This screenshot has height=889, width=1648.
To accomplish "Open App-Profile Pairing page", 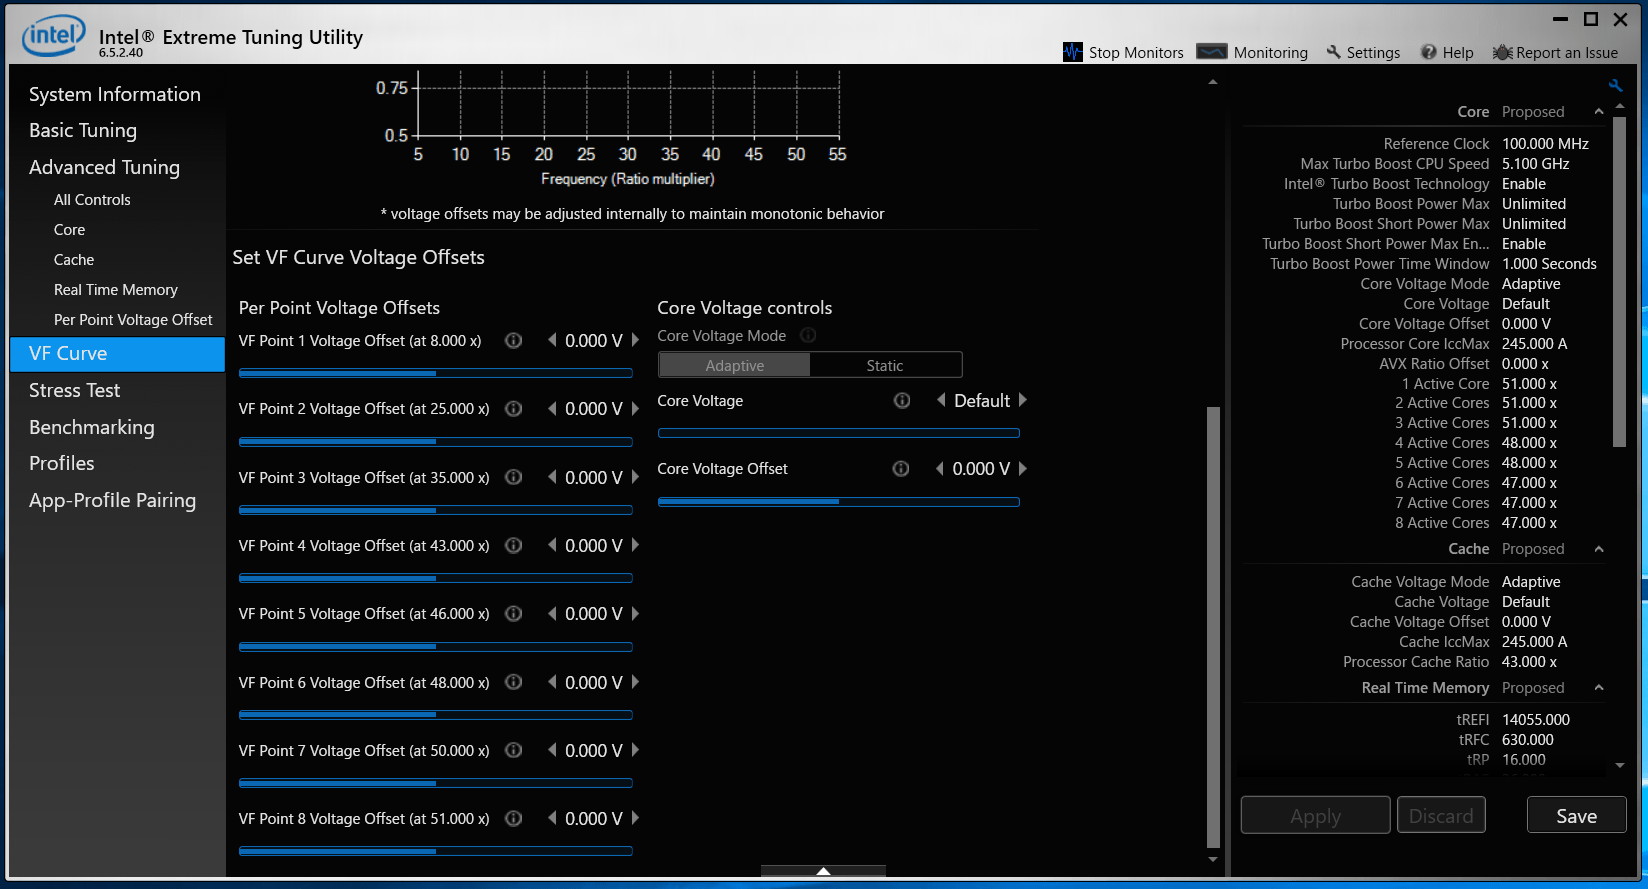I will point(112,500).
